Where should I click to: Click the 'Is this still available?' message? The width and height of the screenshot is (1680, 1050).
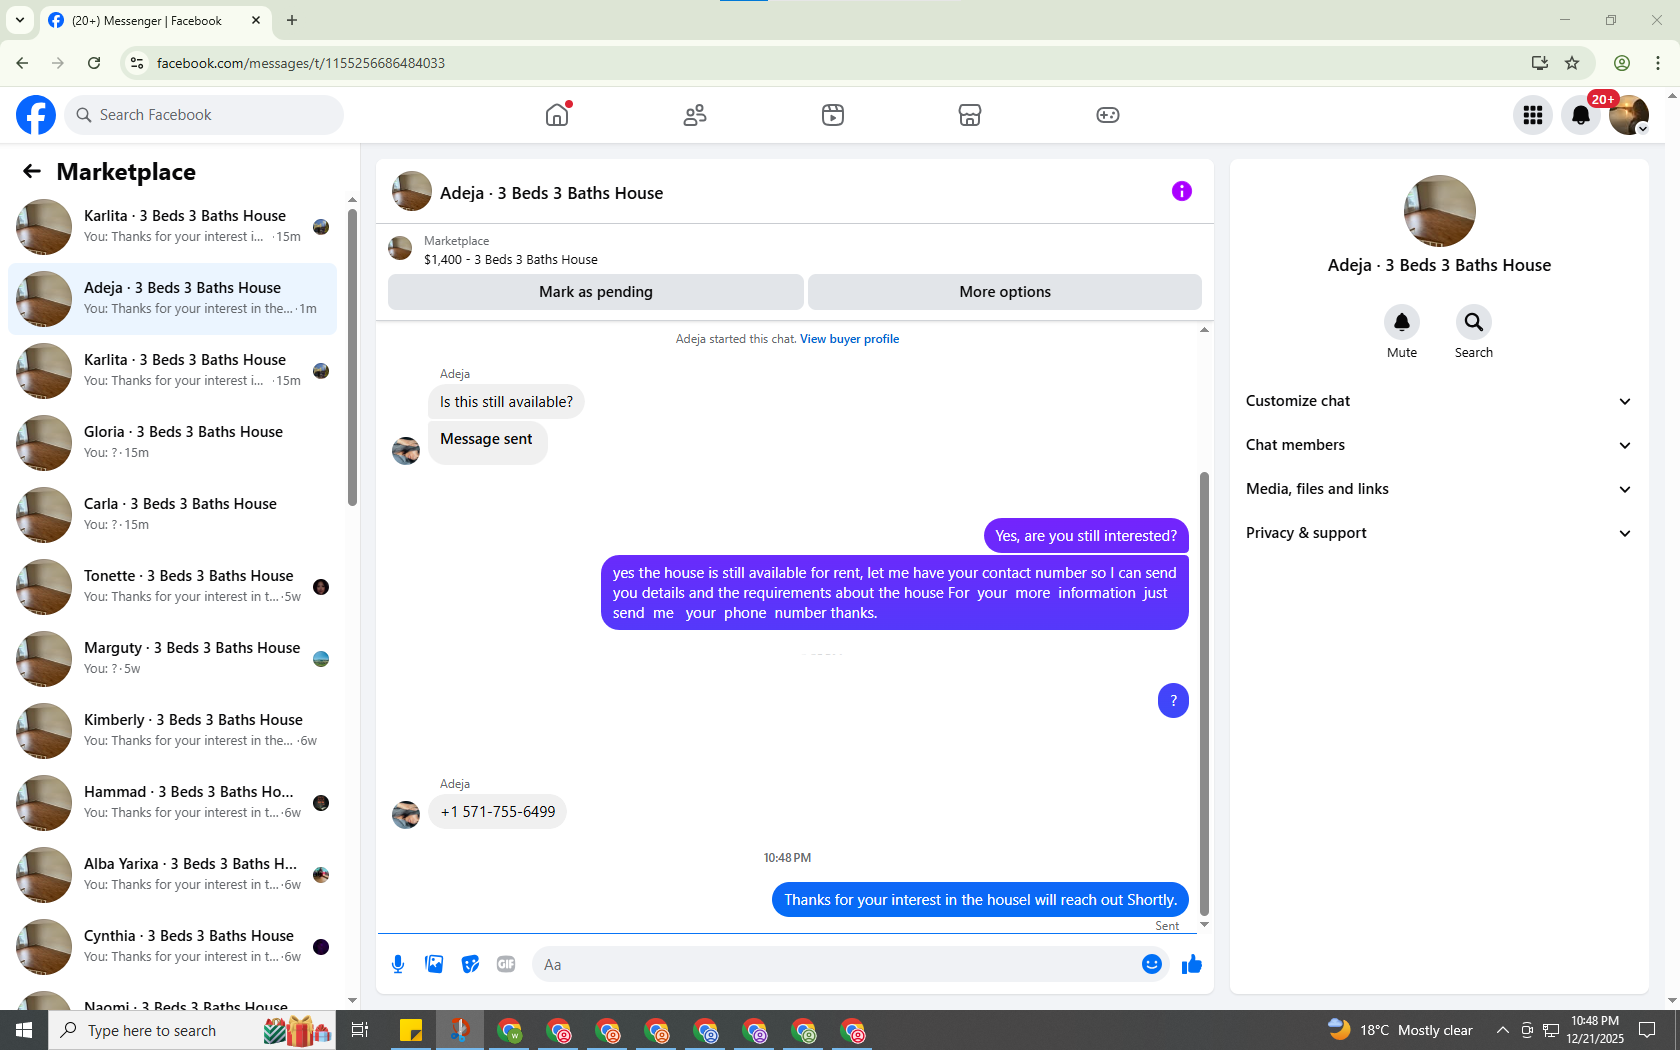point(506,402)
